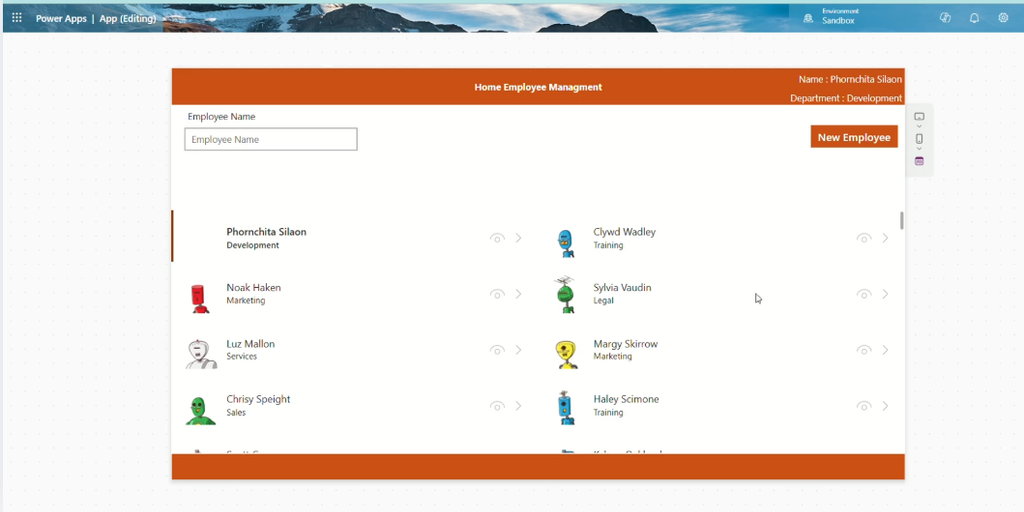Image resolution: width=1024 pixels, height=512 pixels.
Task: Expand the chevron under phone preview icon
Action: pyautogui.click(x=919, y=149)
